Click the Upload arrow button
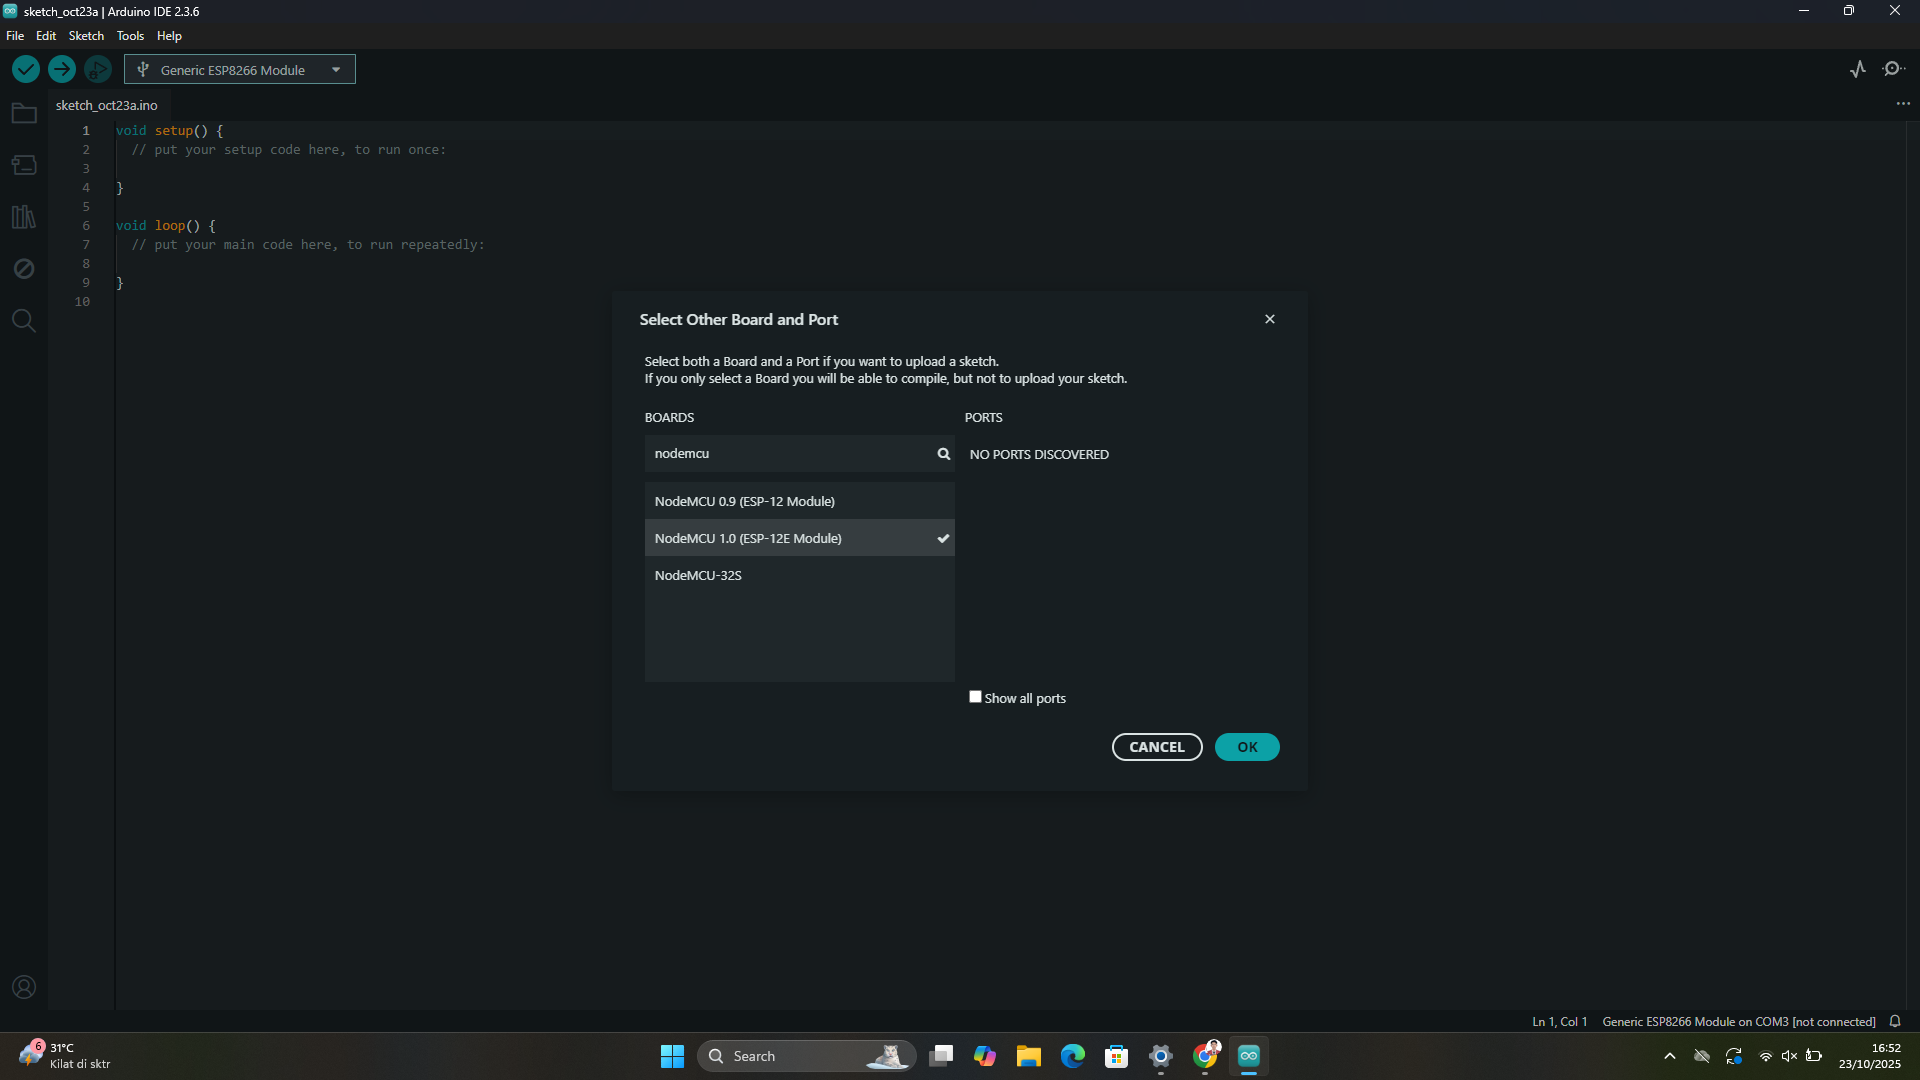 click(62, 69)
